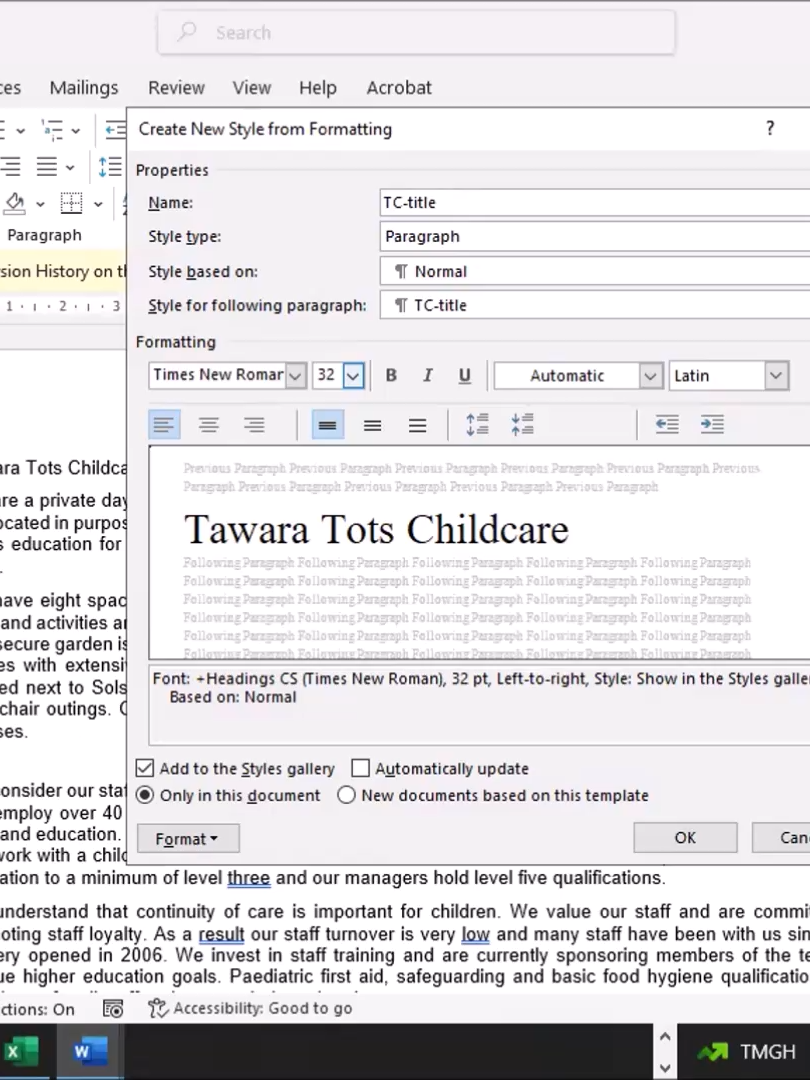This screenshot has height=1080, width=810.
Task: Increase paragraph spacing icon
Action: click(x=477, y=424)
